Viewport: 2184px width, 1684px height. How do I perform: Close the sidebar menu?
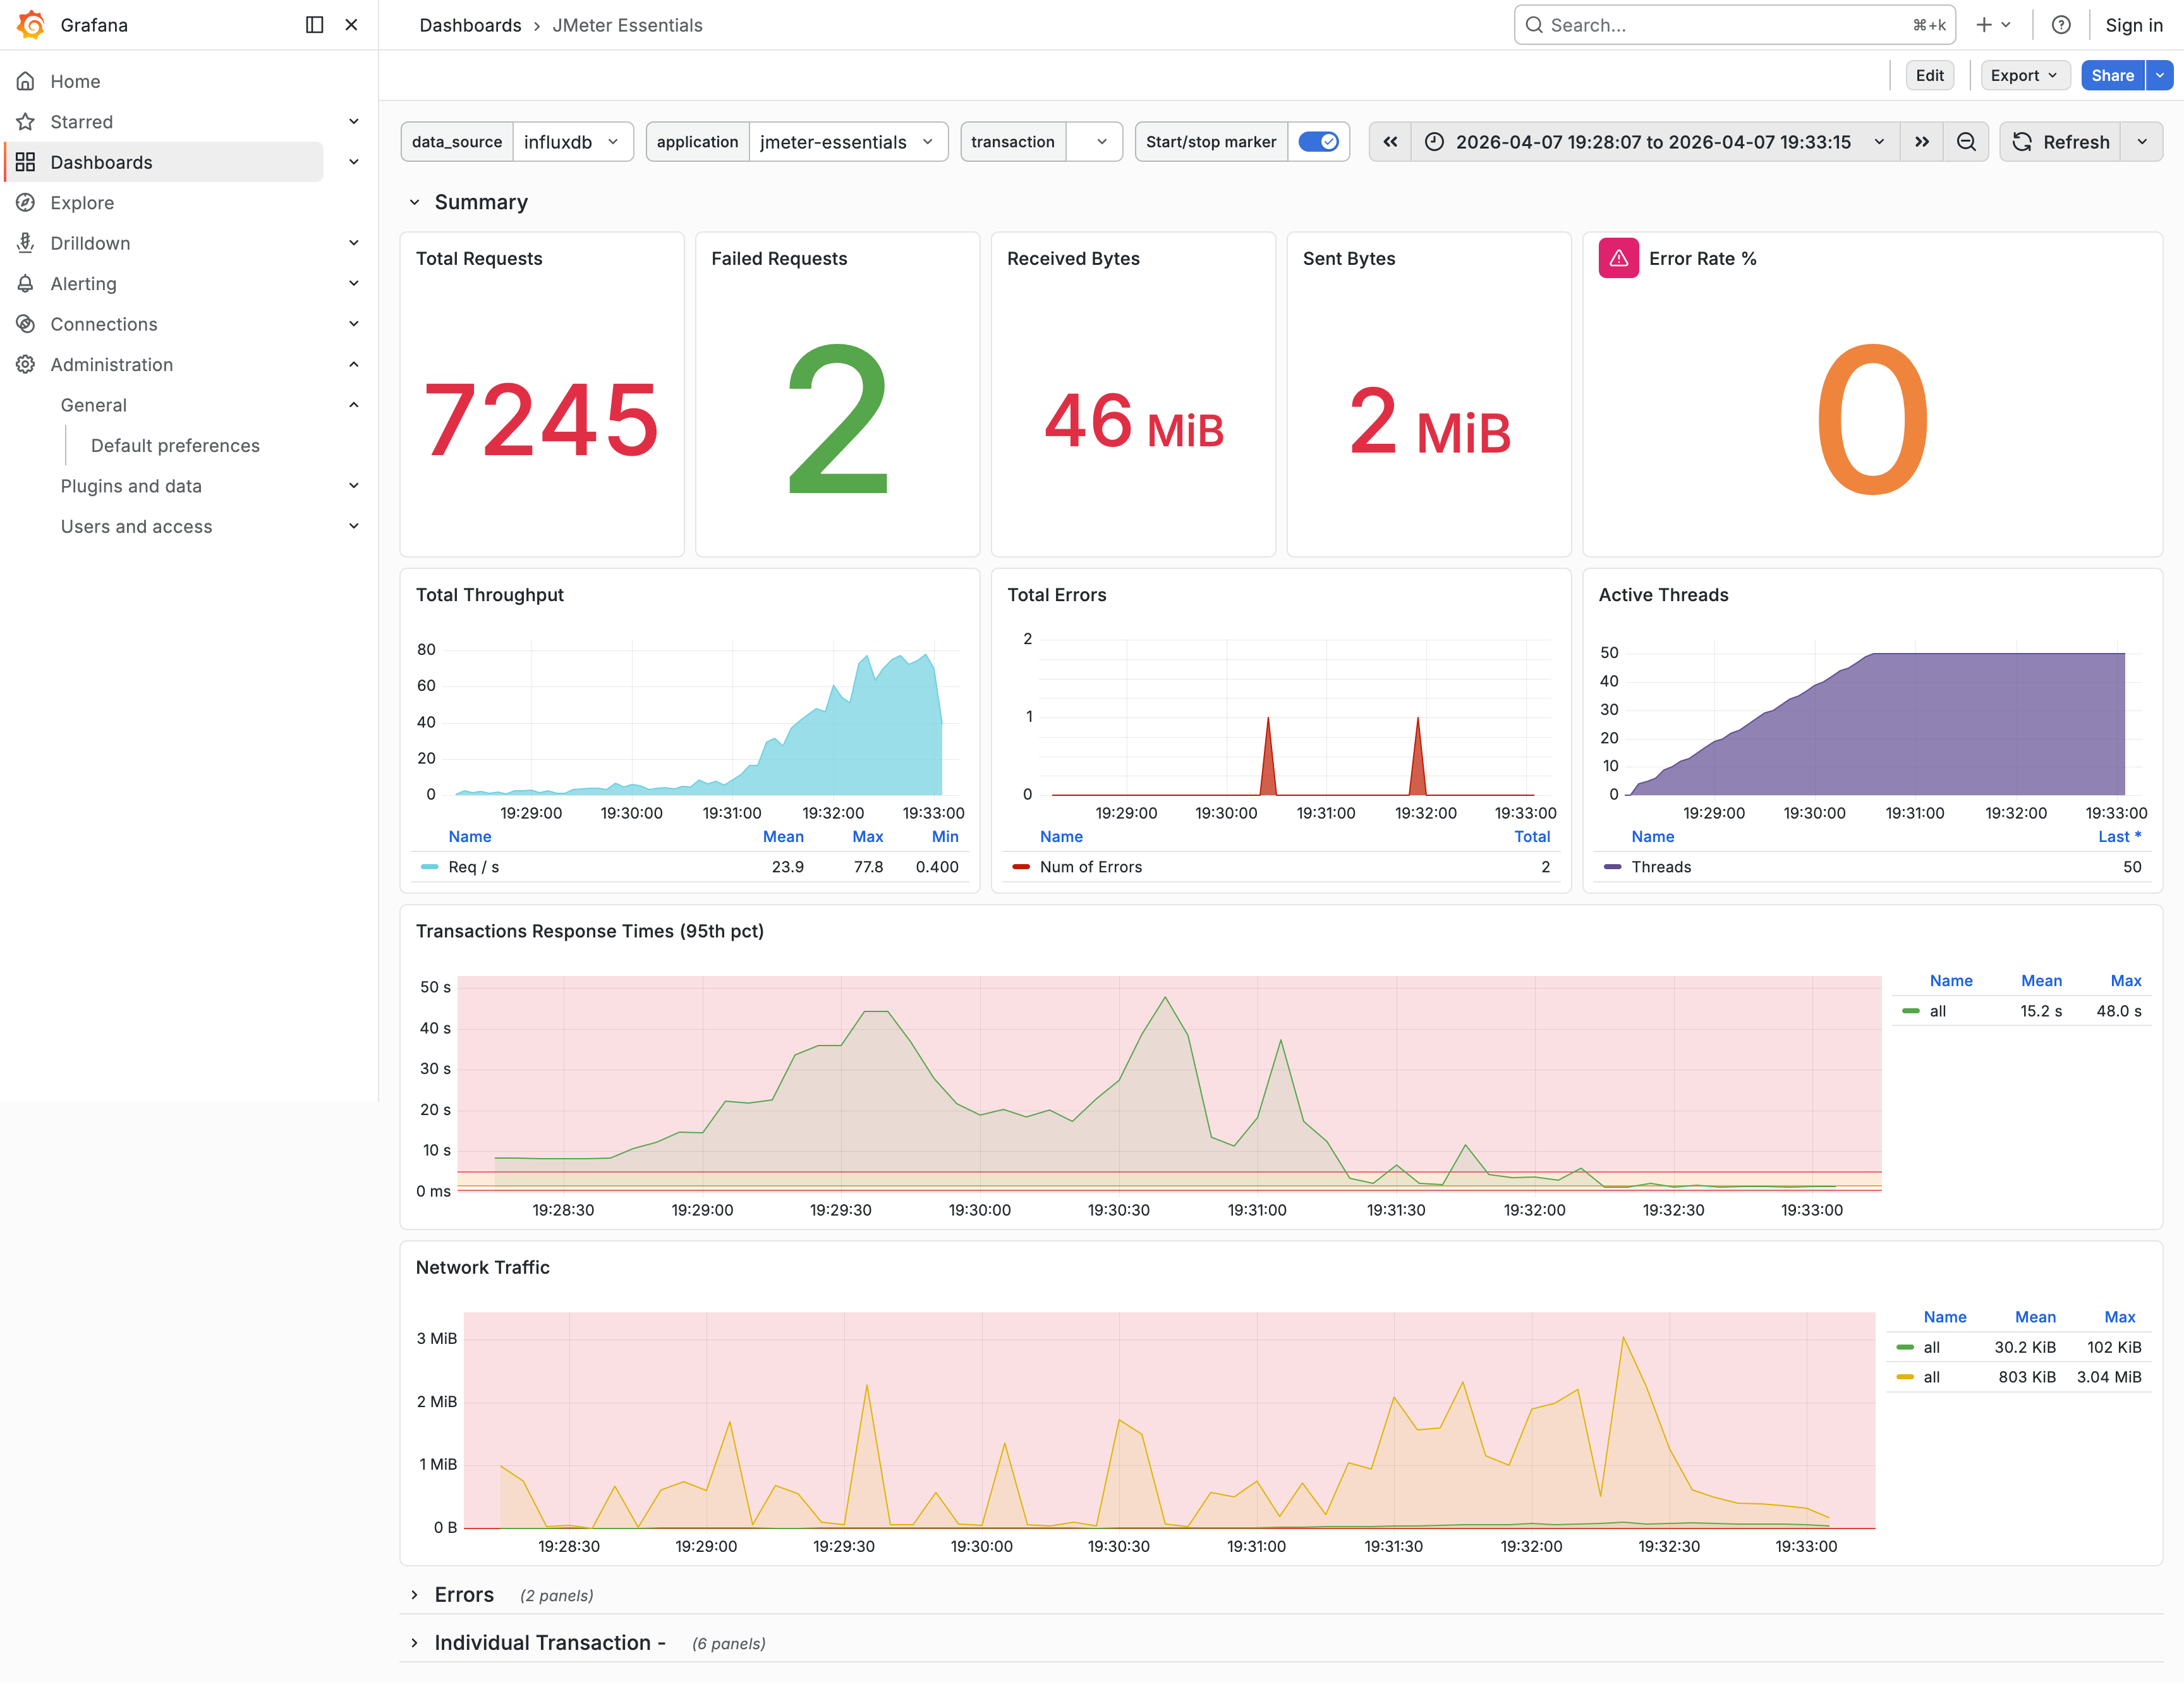click(x=351, y=25)
